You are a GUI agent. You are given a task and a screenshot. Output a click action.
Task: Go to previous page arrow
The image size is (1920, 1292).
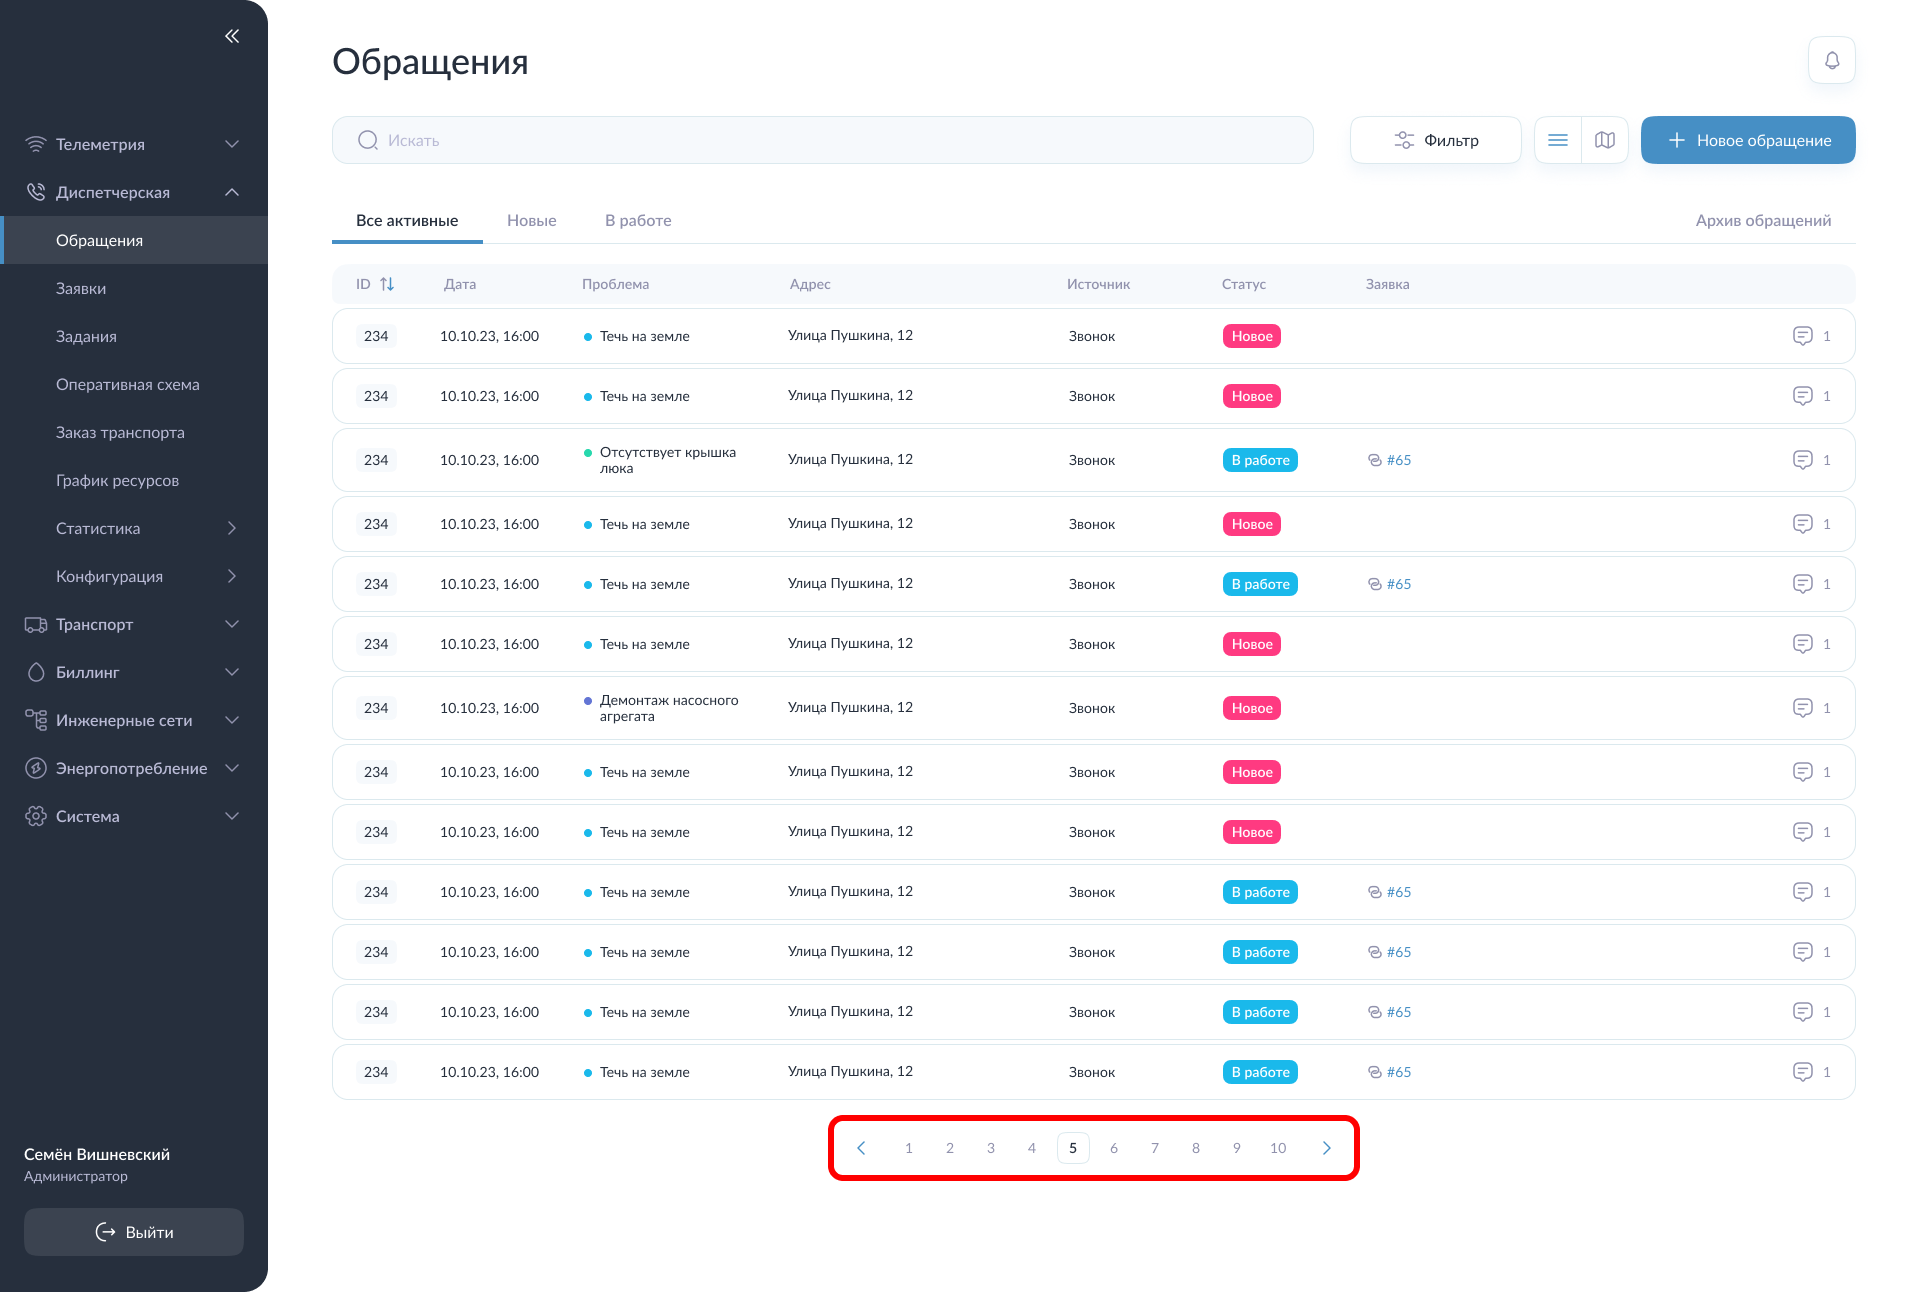pyautogui.click(x=861, y=1148)
